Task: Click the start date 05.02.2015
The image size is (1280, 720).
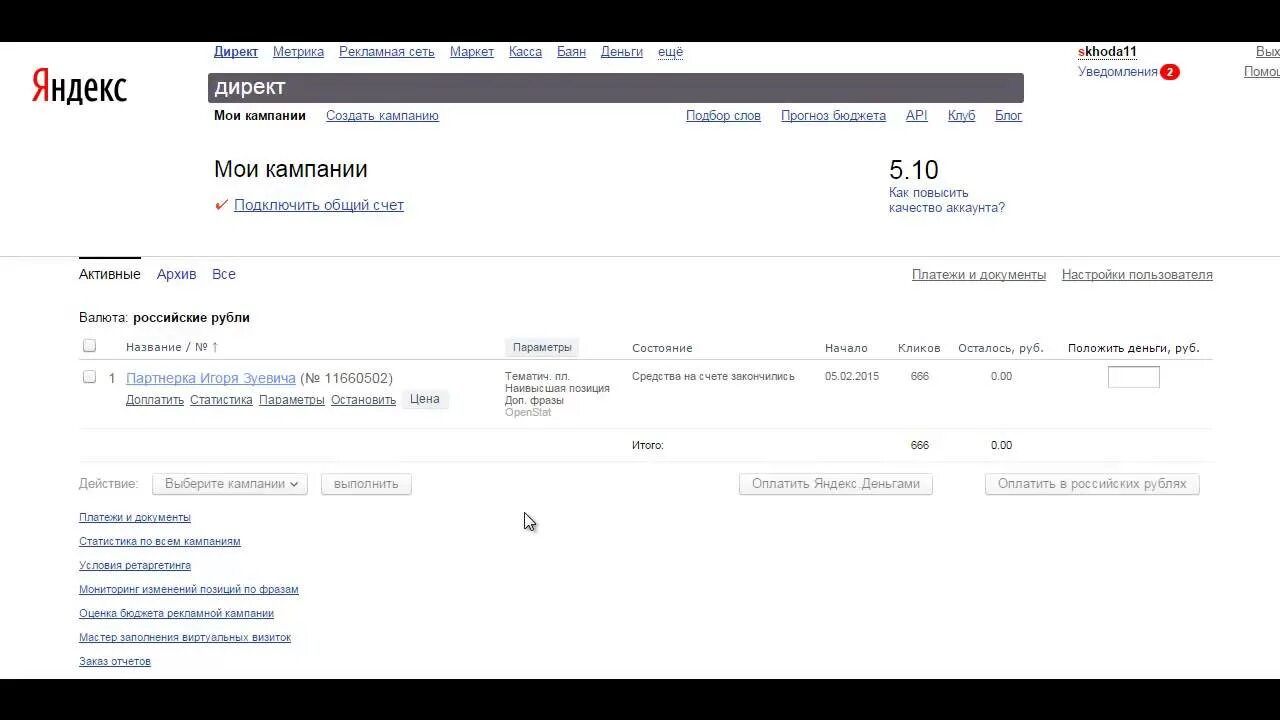Action: click(x=852, y=377)
